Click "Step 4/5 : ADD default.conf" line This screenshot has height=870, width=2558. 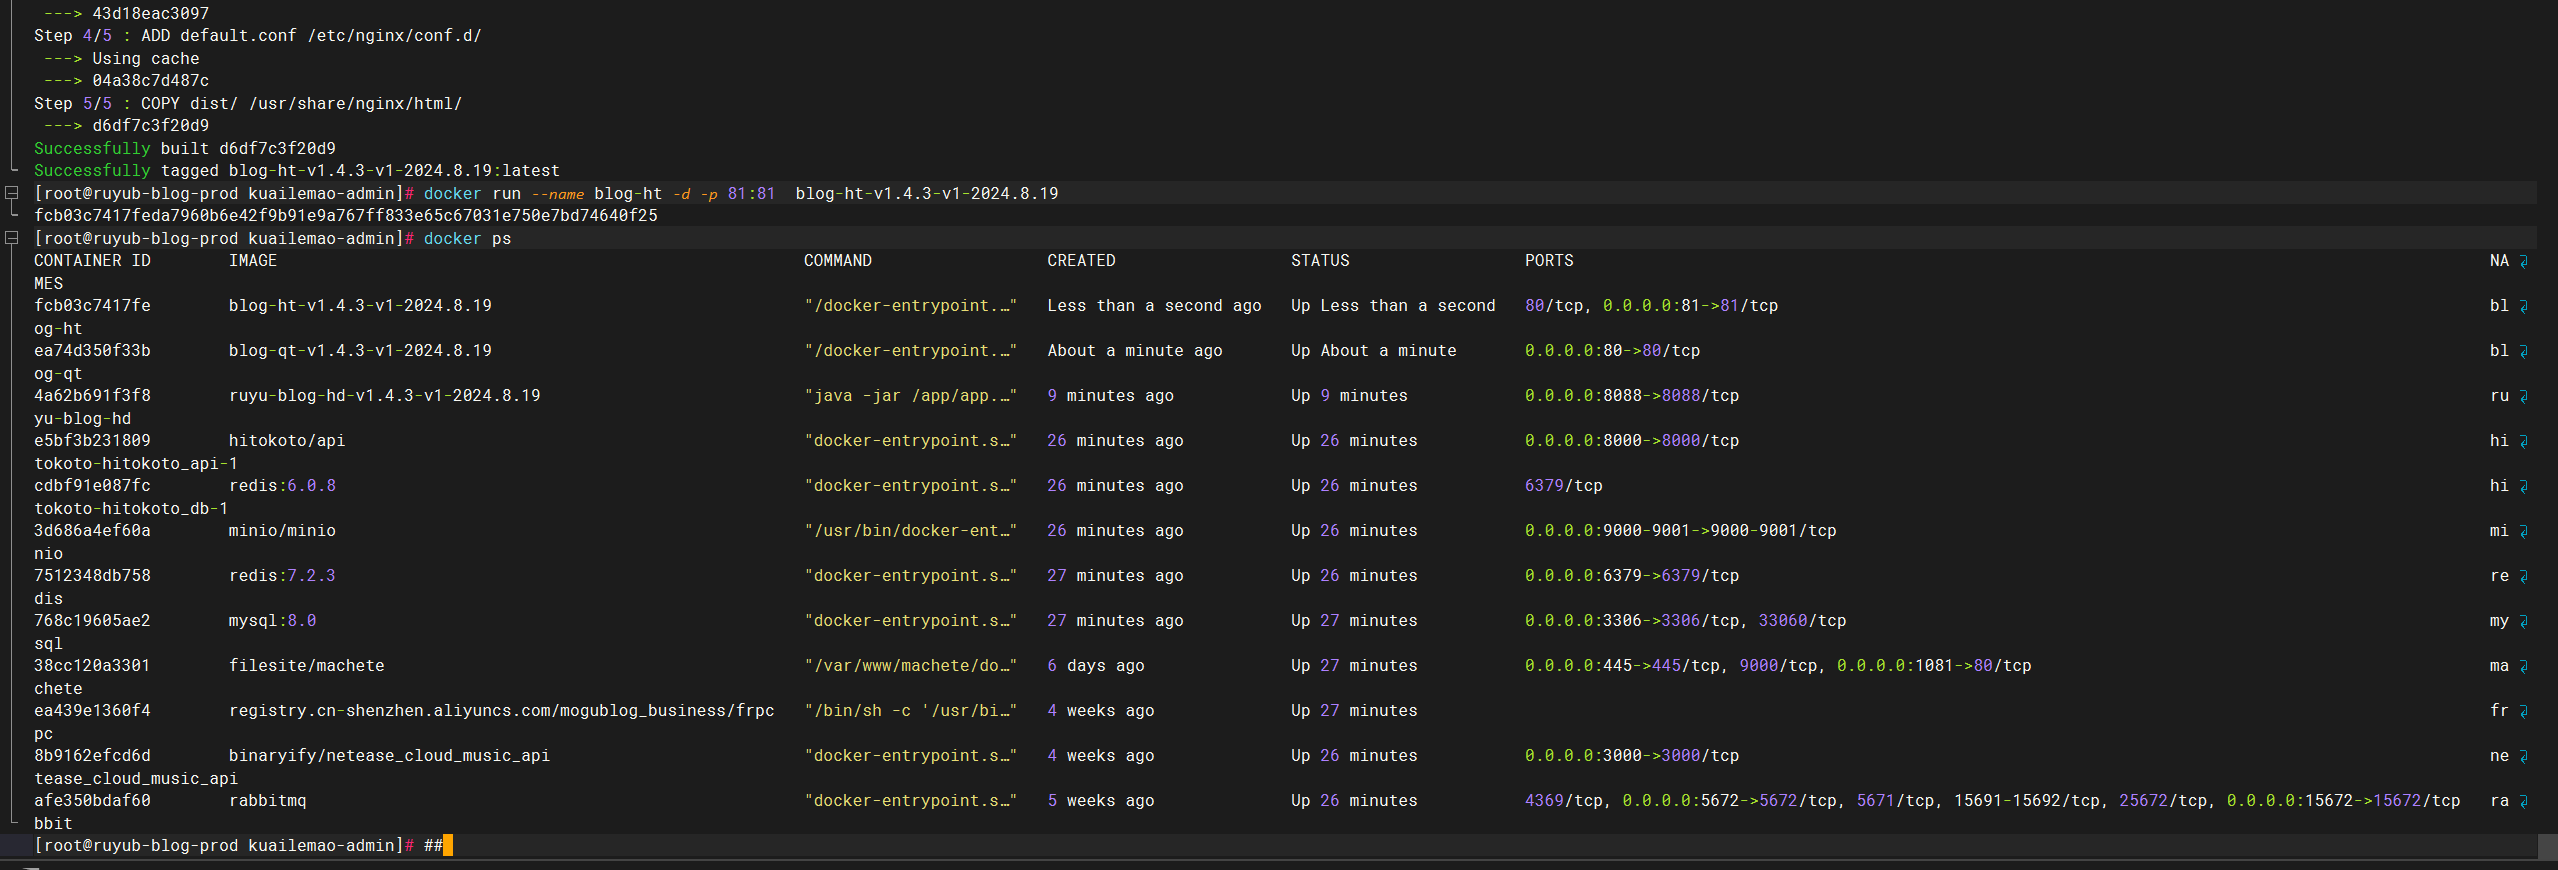click(258, 36)
